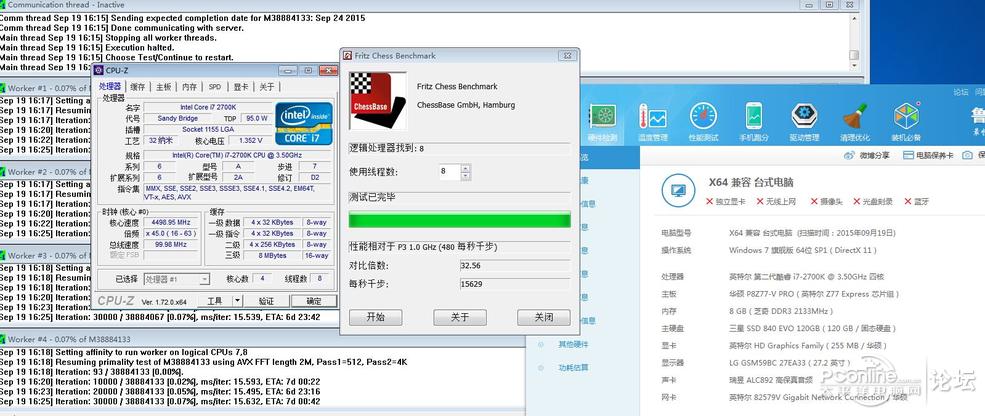This screenshot has width=985, height=416.
Task: Click the 独立显卡 red X status item
Action: 726,202
